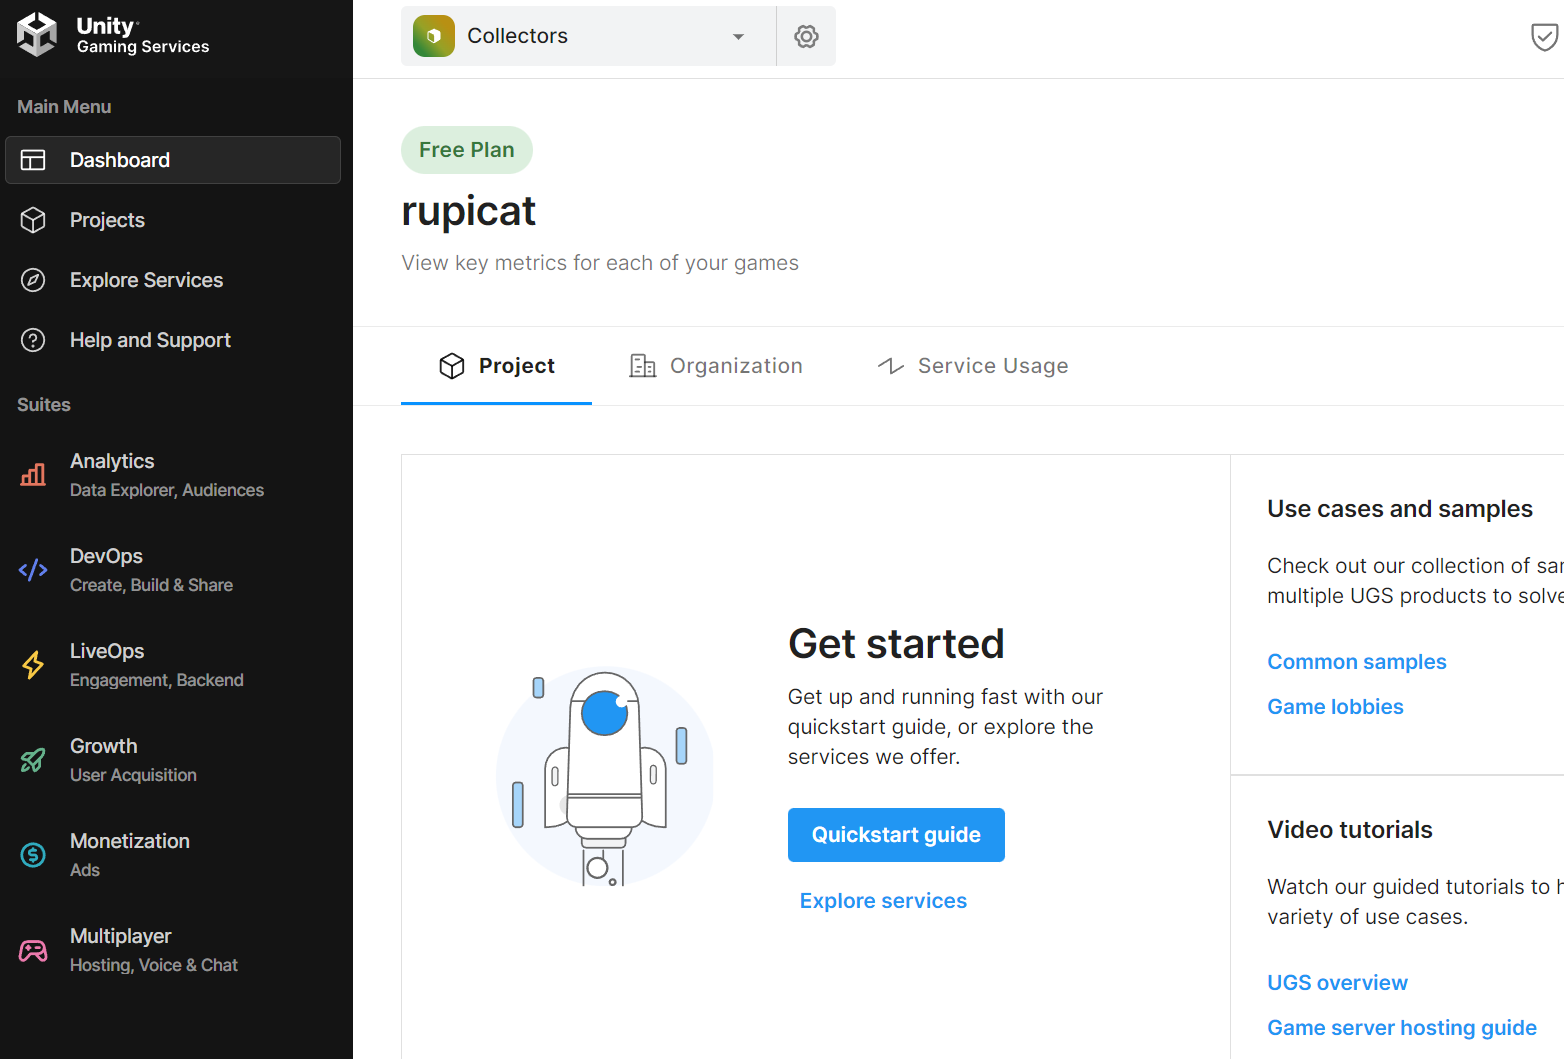Screen dimensions: 1564x1059
Task: Open the Game lobbies link
Action: coord(1335,707)
